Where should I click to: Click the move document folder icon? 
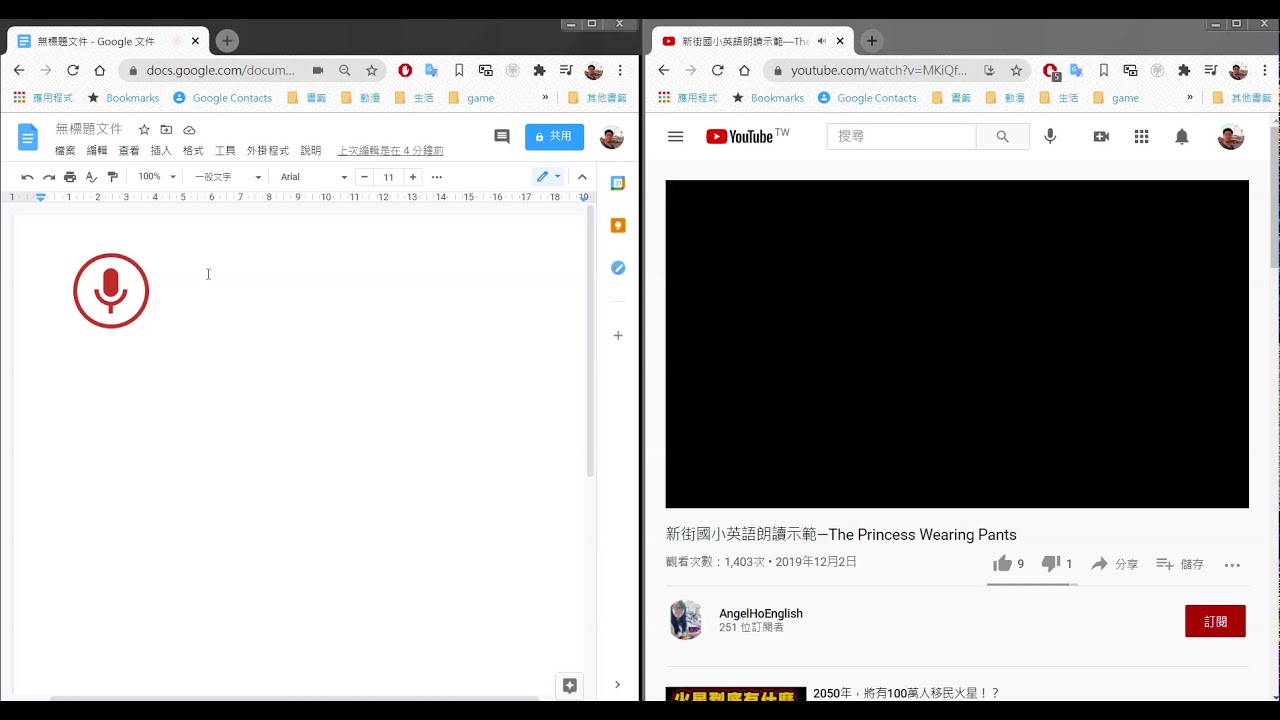click(x=166, y=130)
